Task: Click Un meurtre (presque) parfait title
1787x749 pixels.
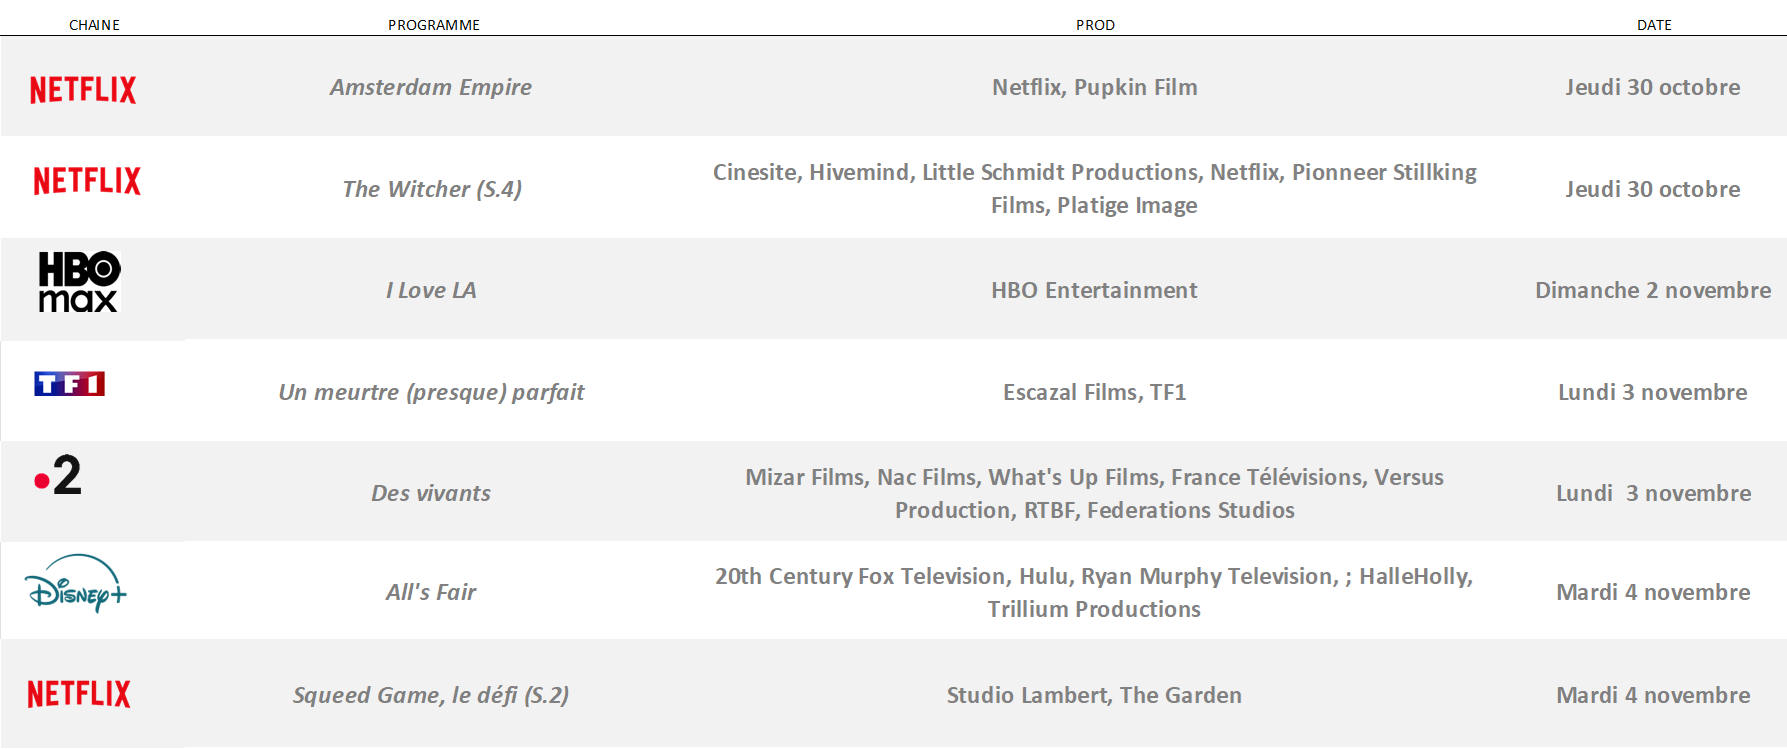Action: pos(431,392)
